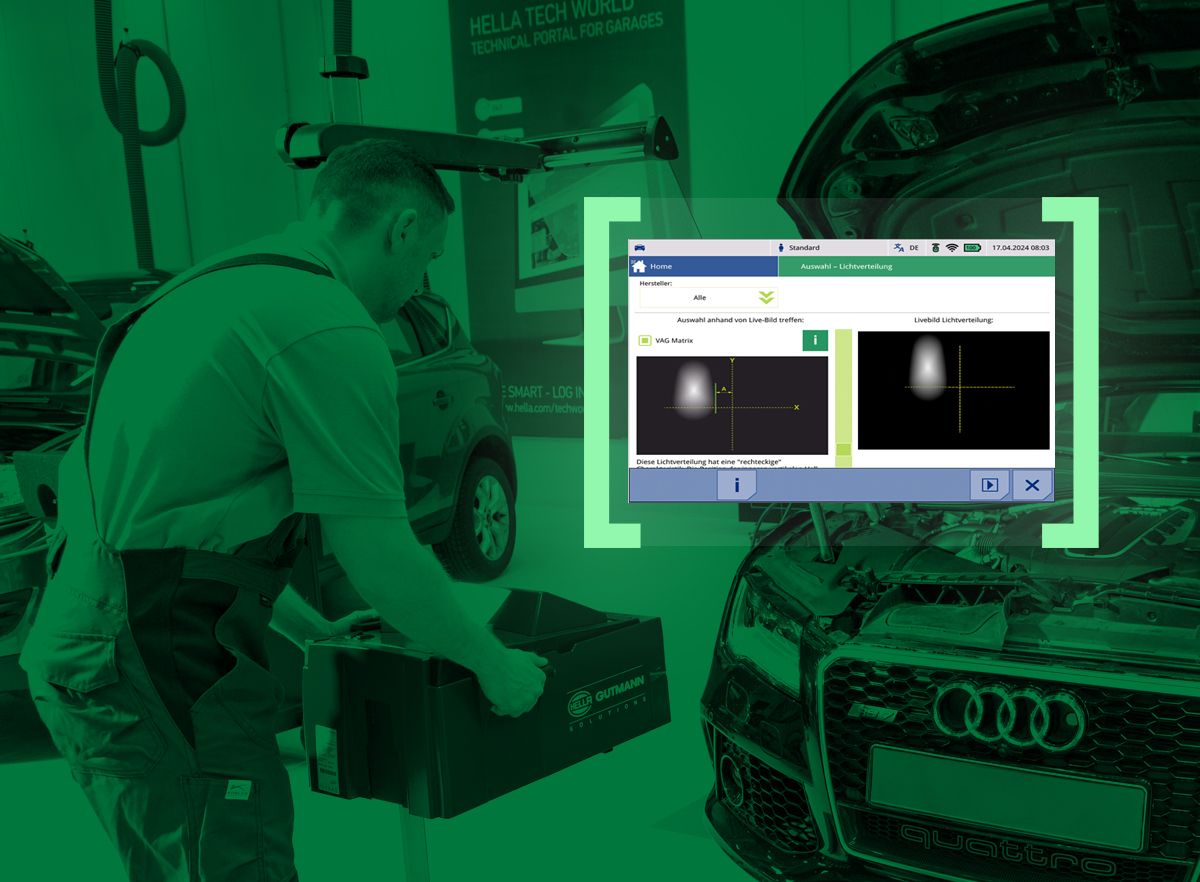Click the green double-chevron dropdown arrow
The image size is (1200, 882).
click(766, 297)
